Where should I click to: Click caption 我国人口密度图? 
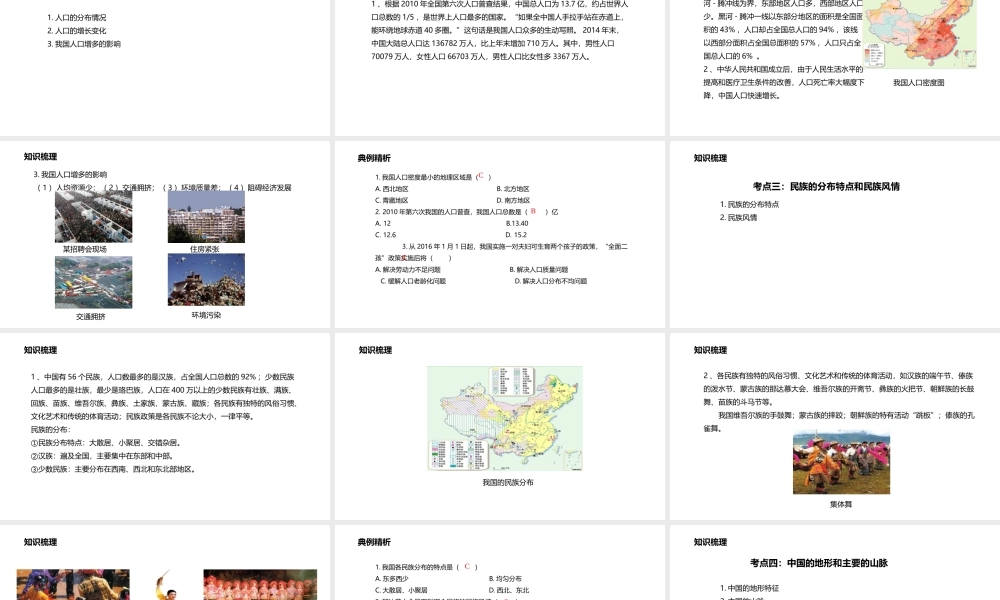pos(918,83)
